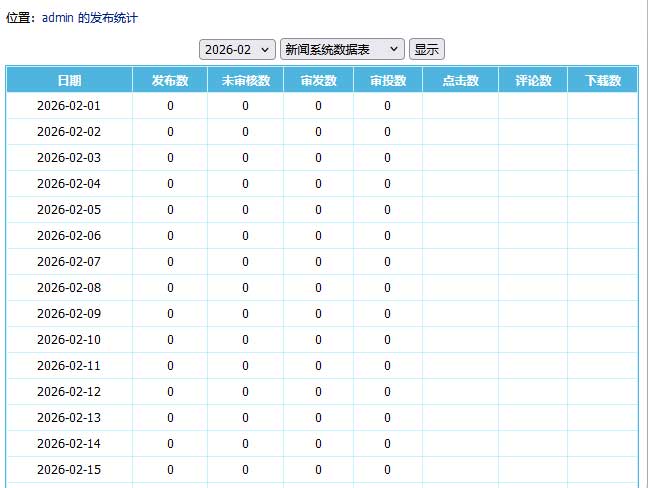Click the 点击数 column header

(460, 80)
